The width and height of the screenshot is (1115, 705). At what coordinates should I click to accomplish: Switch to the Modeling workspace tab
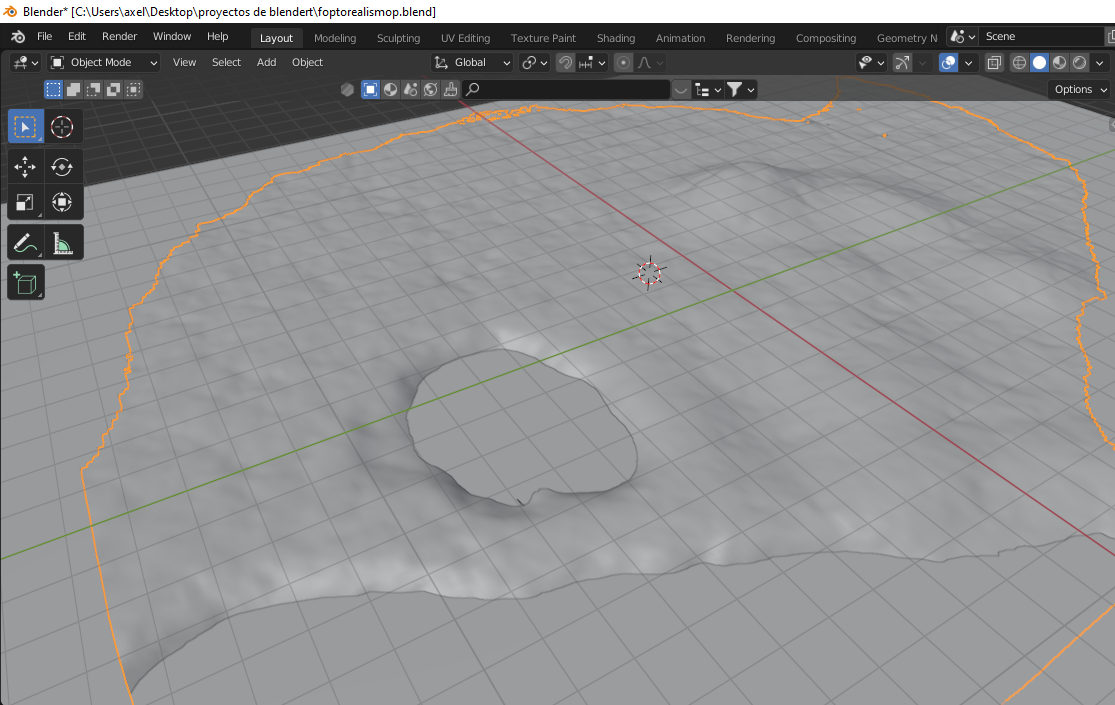click(335, 38)
